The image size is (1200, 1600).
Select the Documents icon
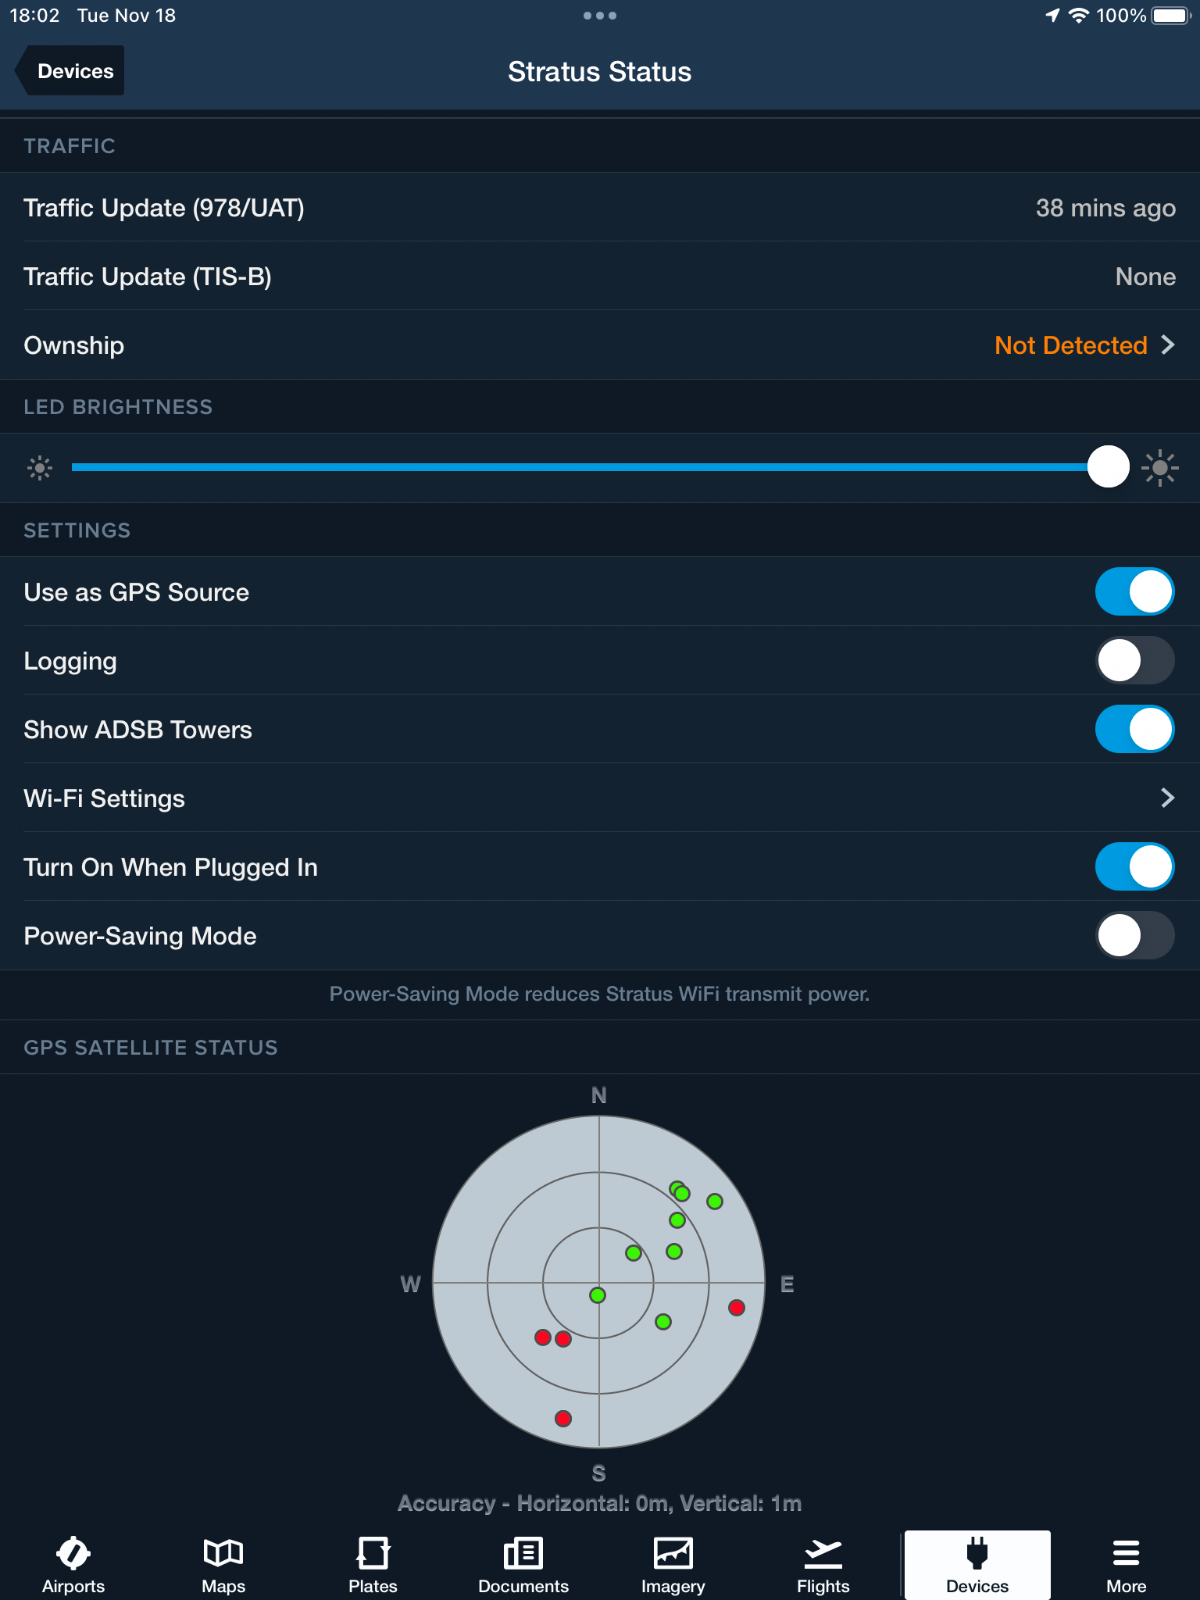coord(523,1553)
